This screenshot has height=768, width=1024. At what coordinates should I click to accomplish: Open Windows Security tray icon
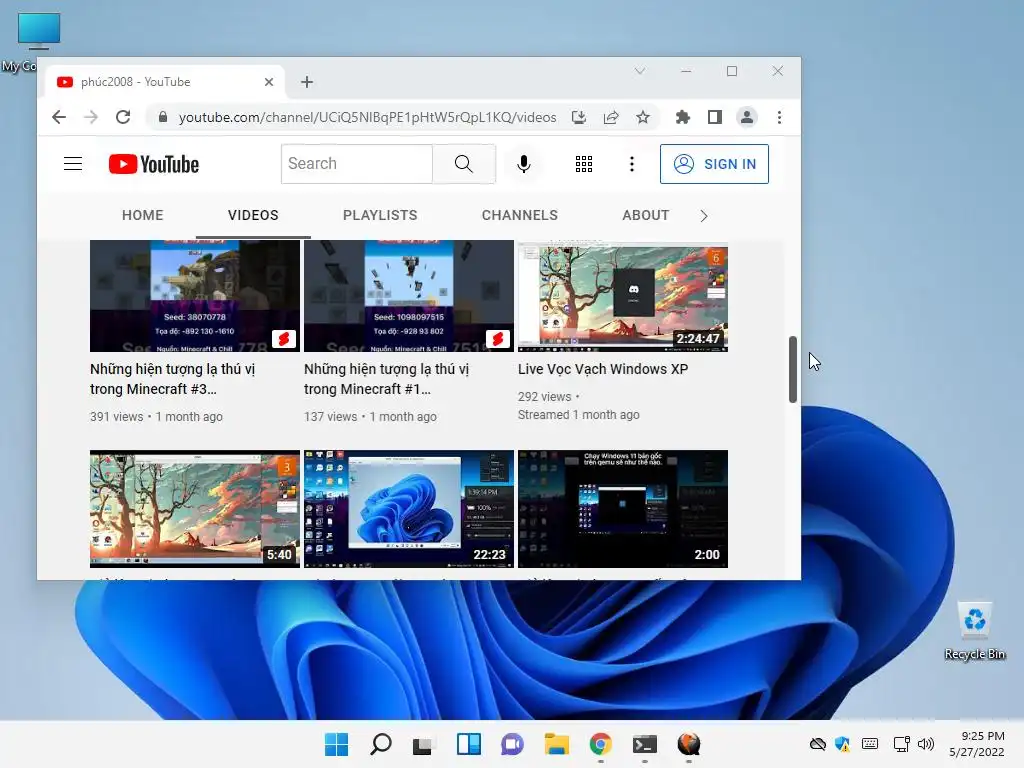pyautogui.click(x=842, y=744)
